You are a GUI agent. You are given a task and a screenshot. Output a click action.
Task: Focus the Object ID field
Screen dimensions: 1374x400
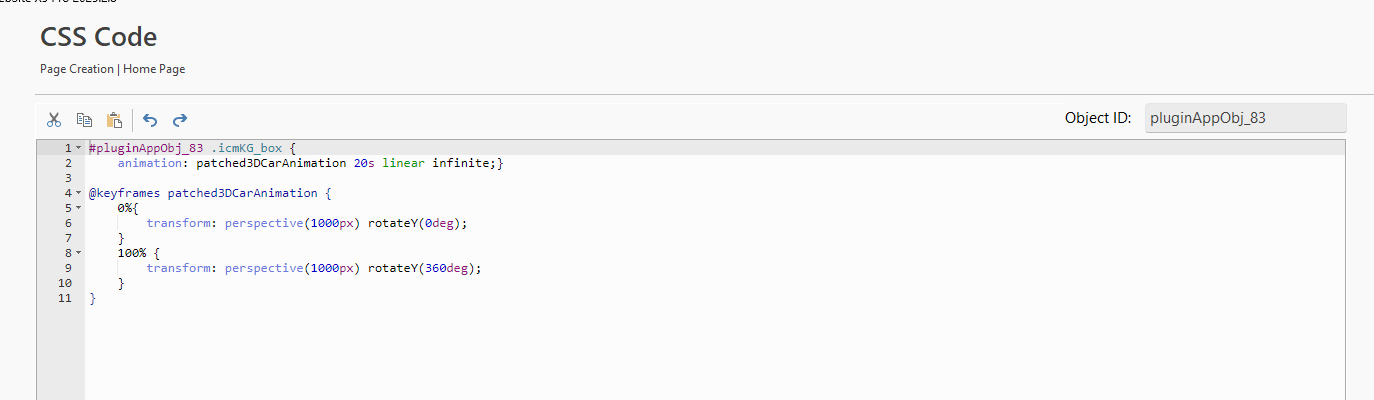[x=1245, y=118]
